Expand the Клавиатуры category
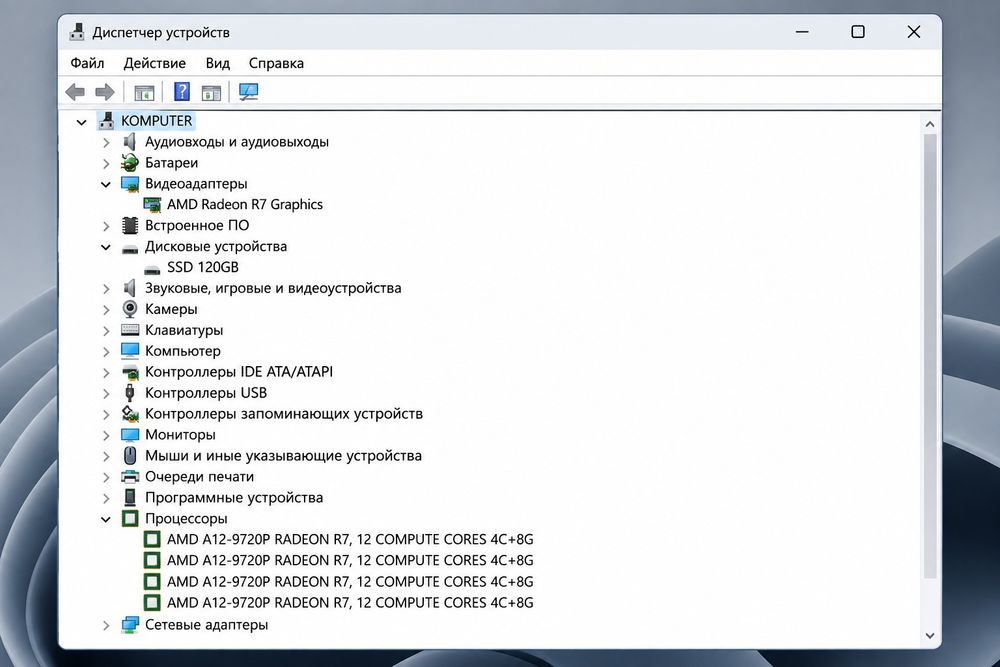1000x667 pixels. 106,331
